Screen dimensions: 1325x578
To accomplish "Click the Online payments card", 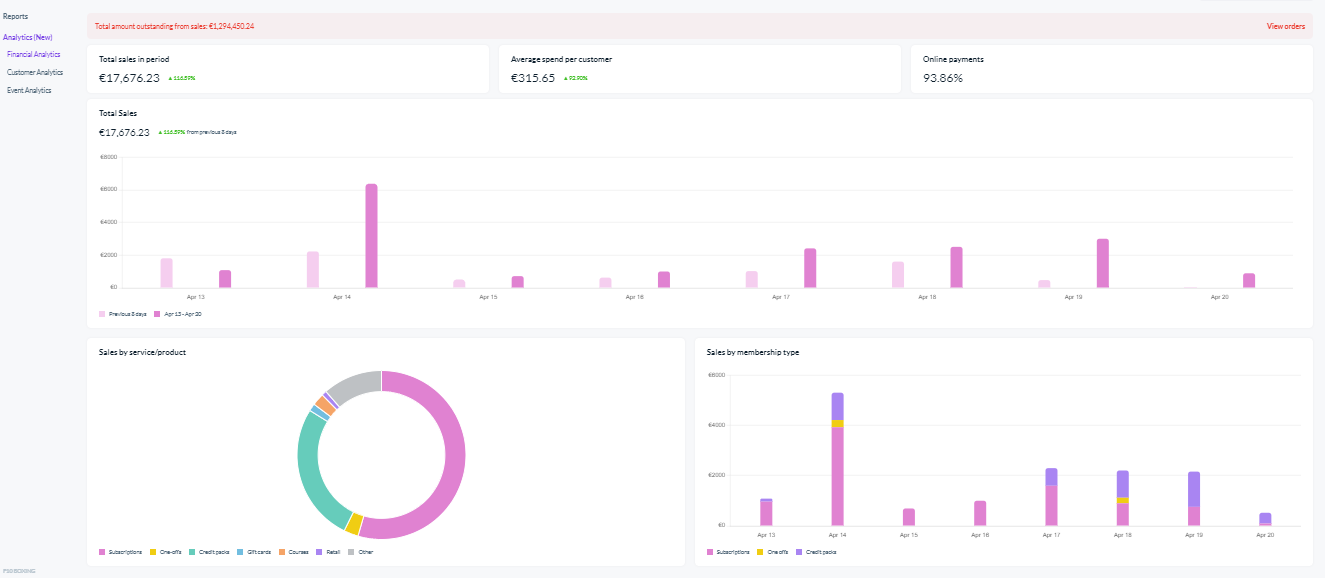I will [x=1111, y=69].
